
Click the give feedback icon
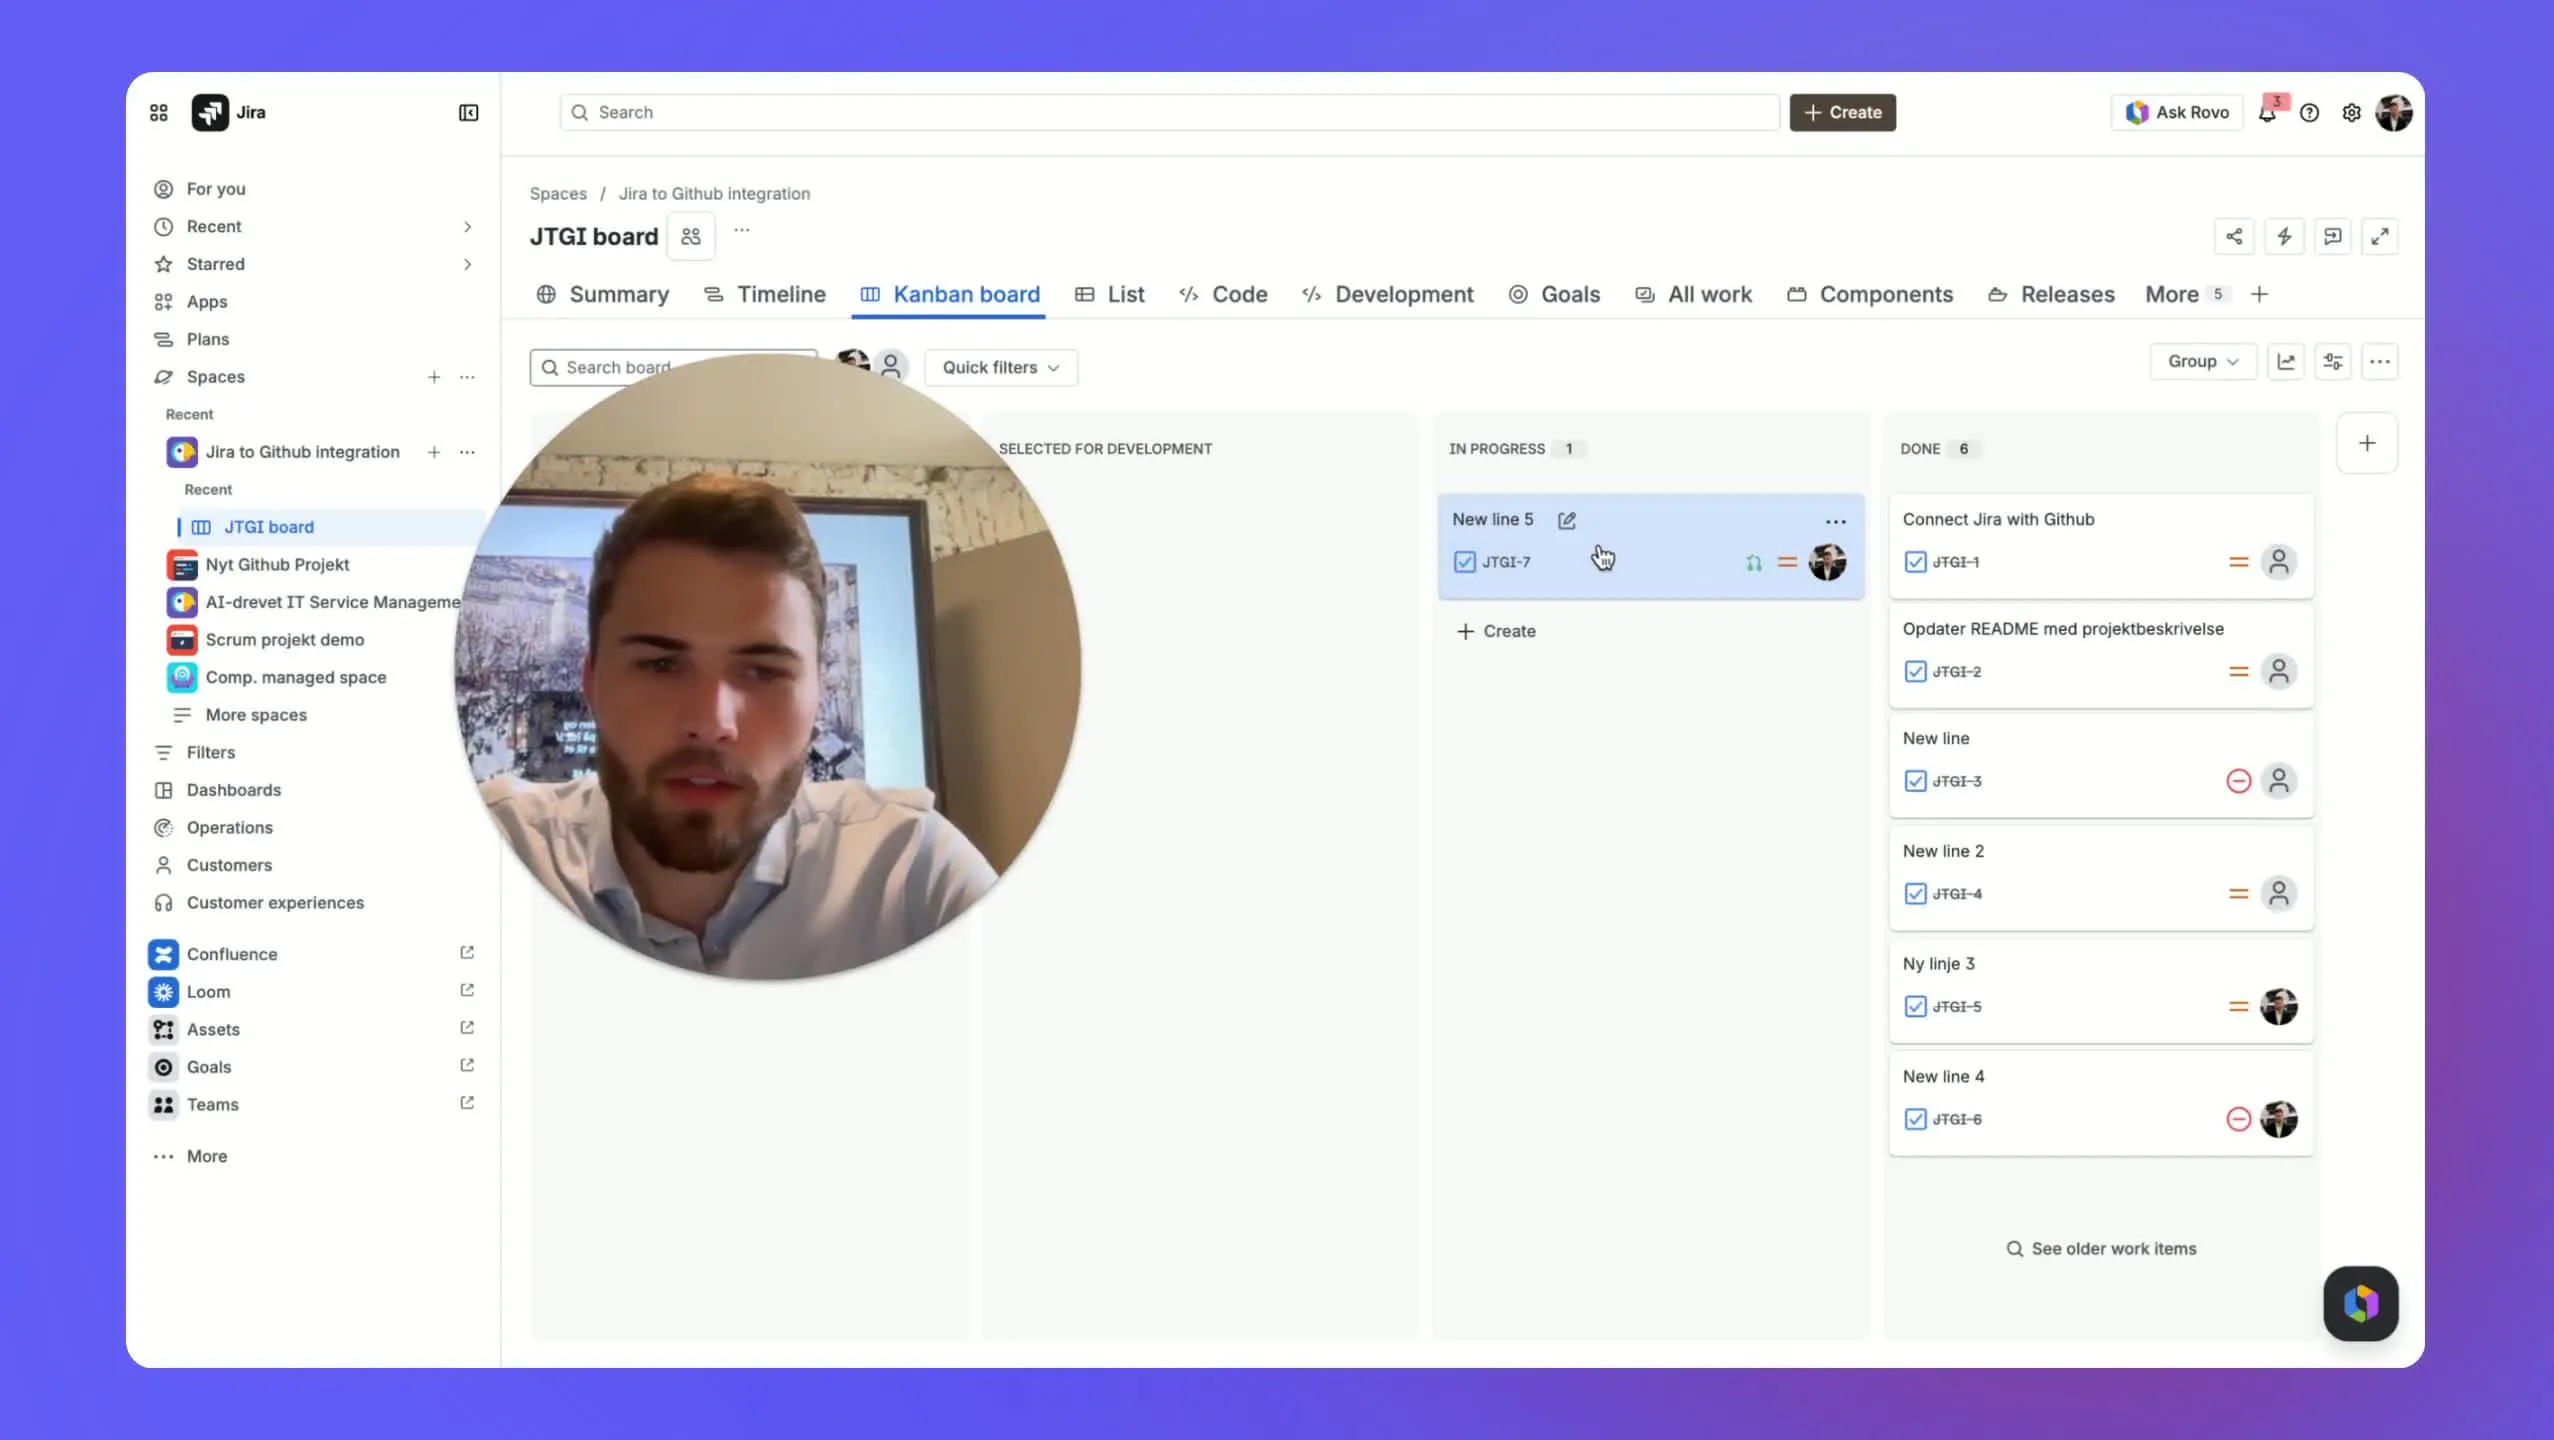pyautogui.click(x=2332, y=237)
